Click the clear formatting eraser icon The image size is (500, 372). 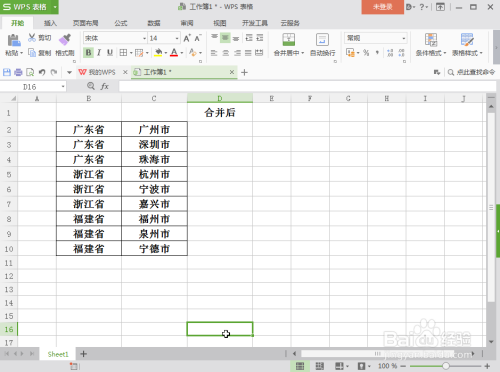192,53
